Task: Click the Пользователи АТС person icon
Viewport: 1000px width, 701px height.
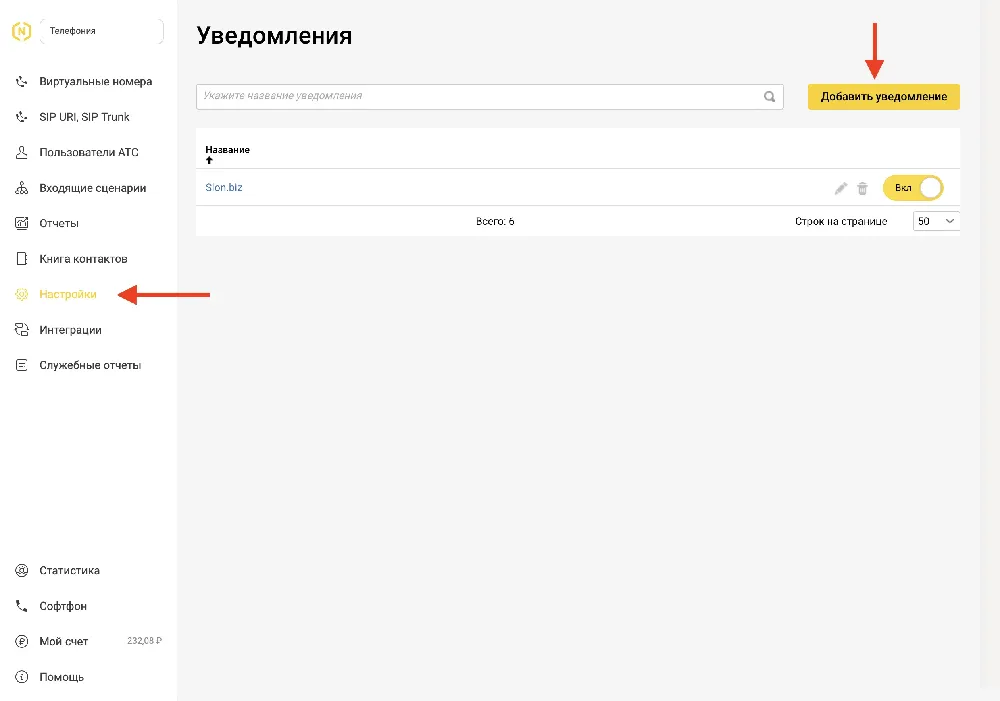Action: (x=22, y=152)
